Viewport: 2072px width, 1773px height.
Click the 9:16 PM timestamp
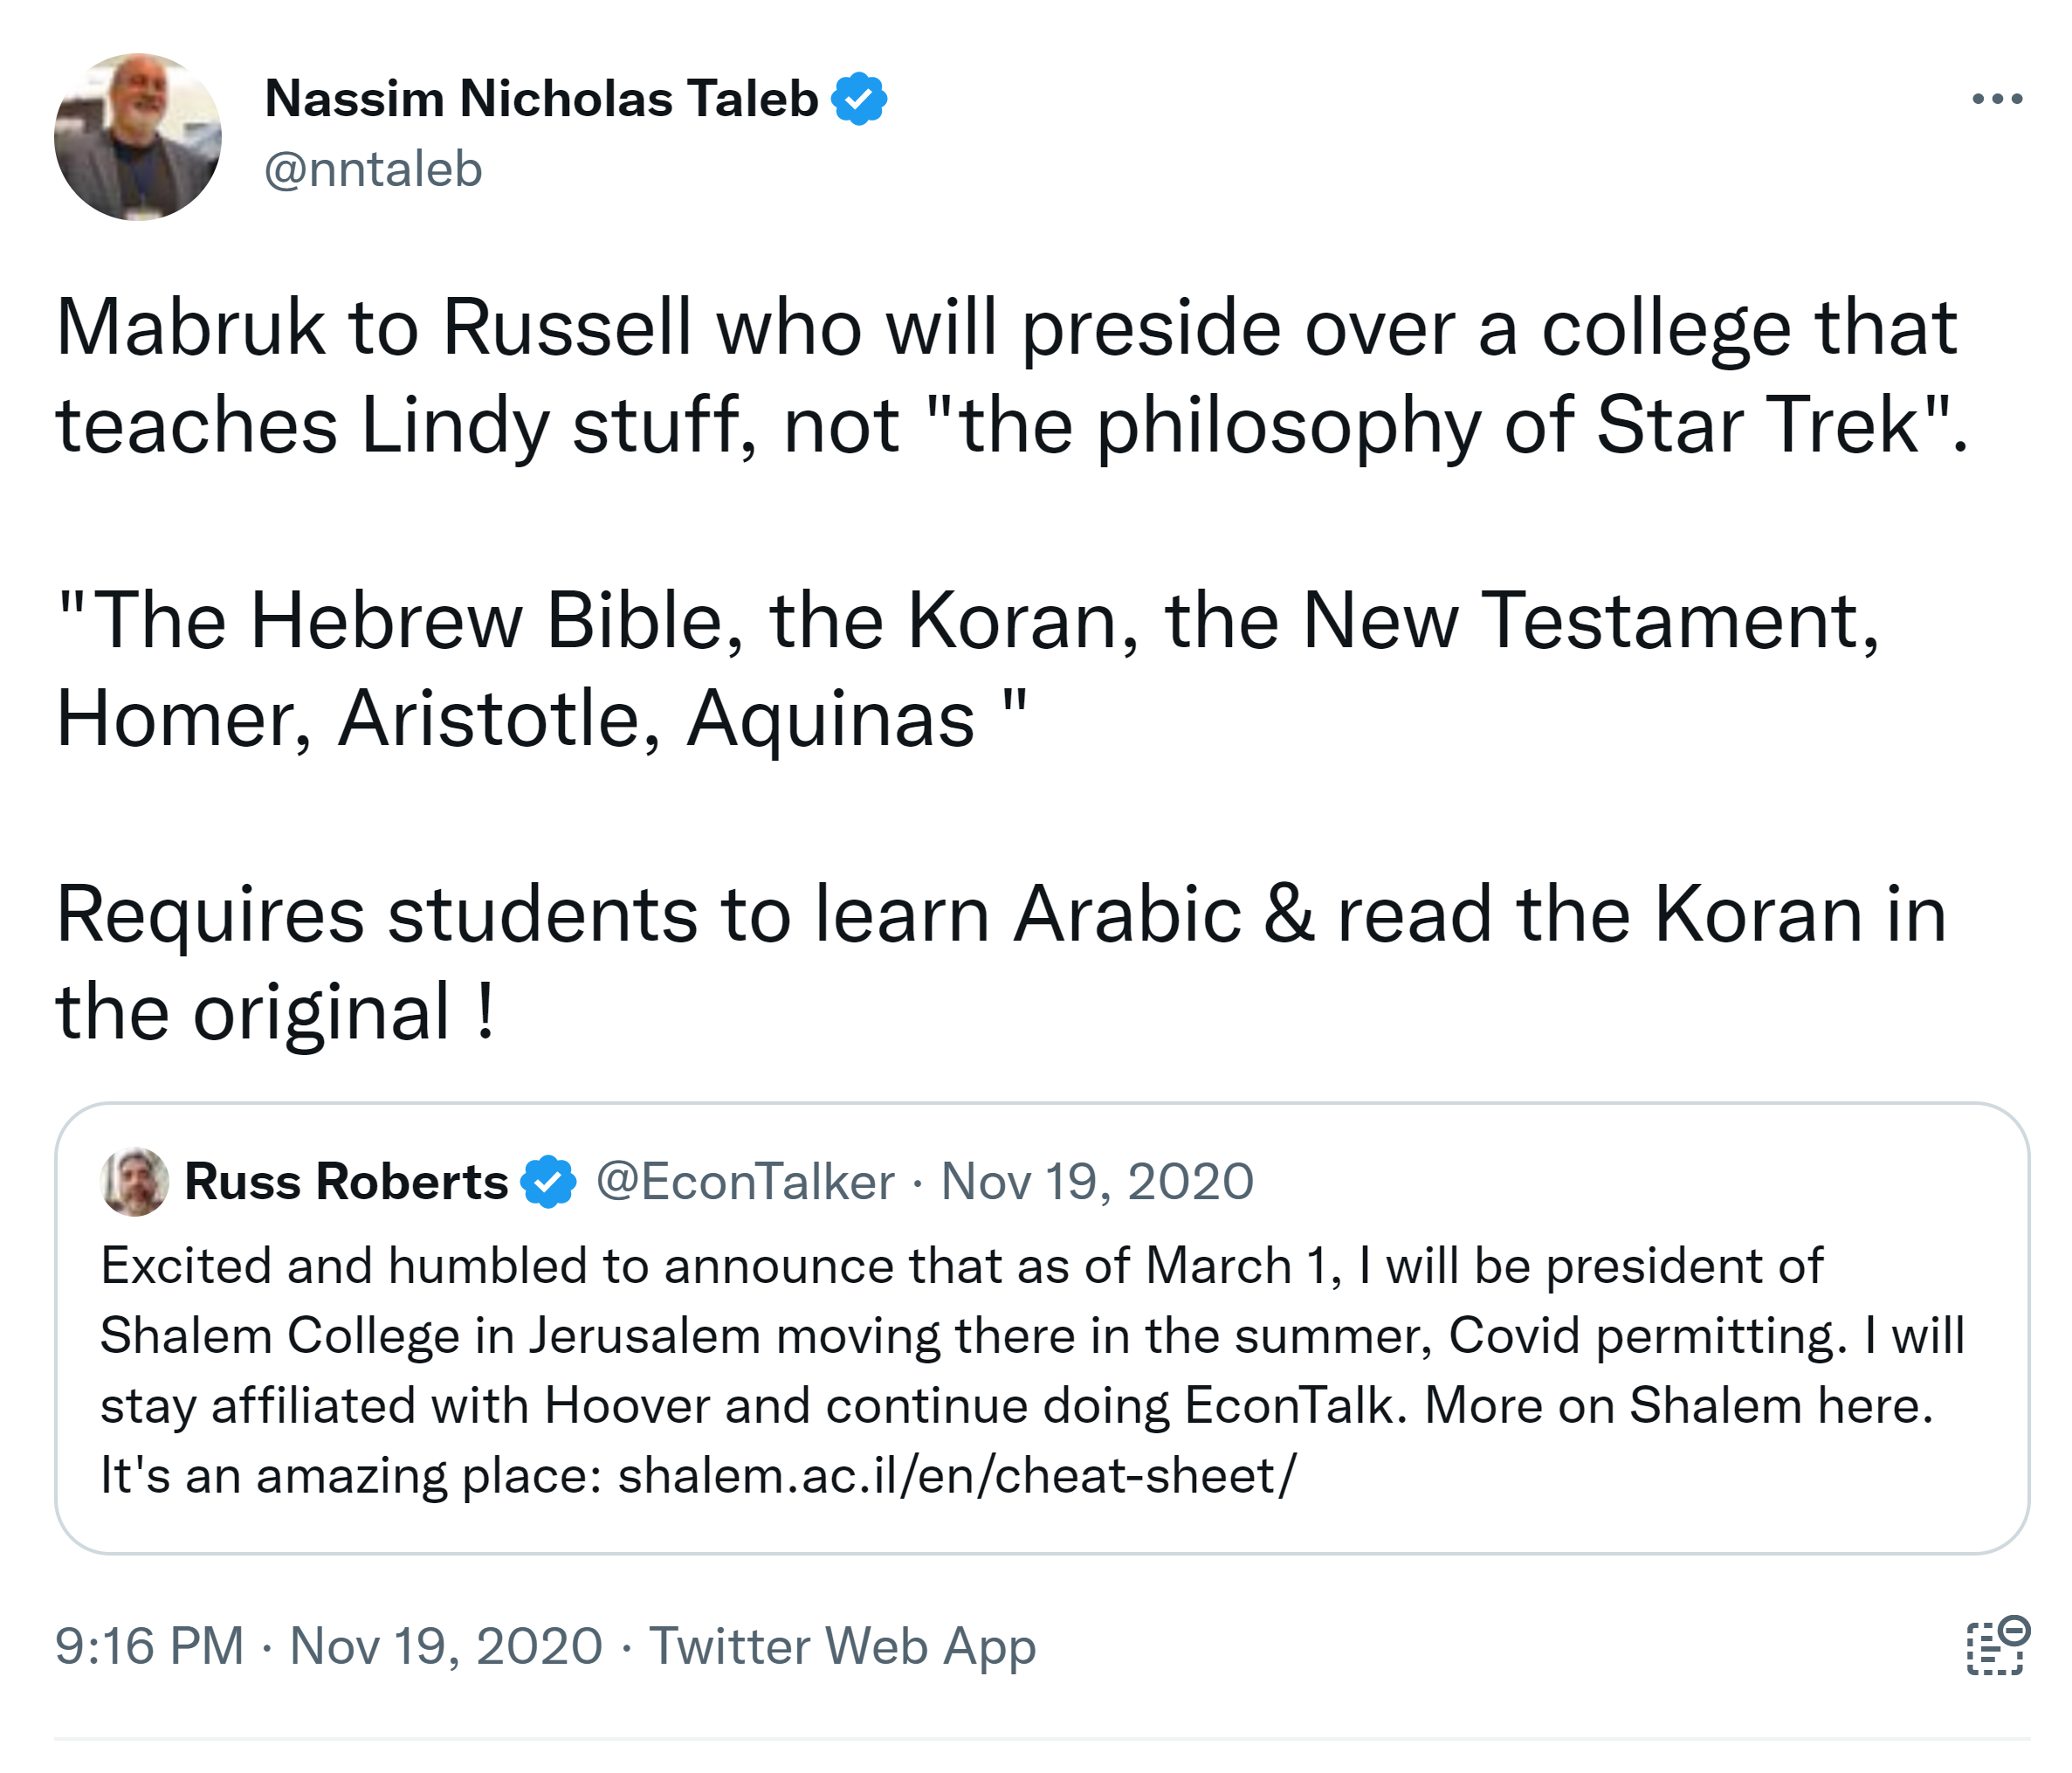[x=149, y=1645]
